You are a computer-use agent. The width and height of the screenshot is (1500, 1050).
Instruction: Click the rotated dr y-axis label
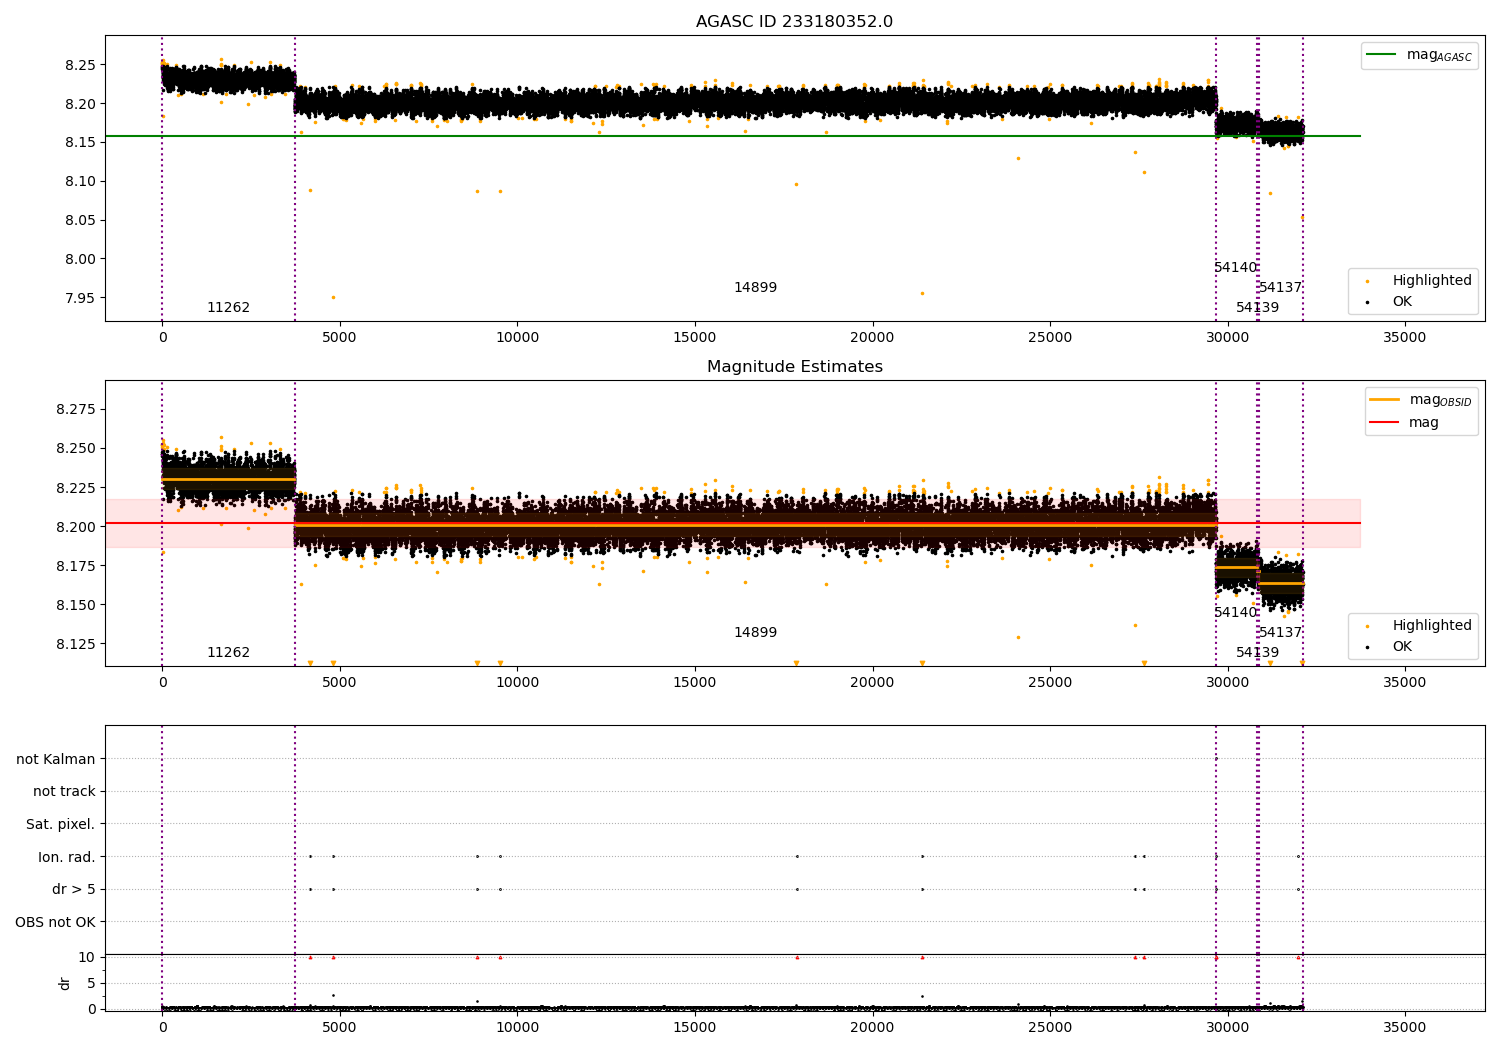tap(65, 983)
